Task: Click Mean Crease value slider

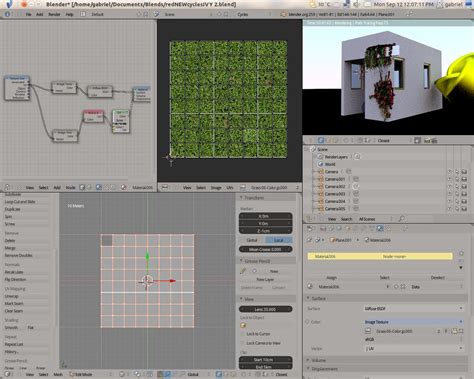Action: (x=265, y=249)
